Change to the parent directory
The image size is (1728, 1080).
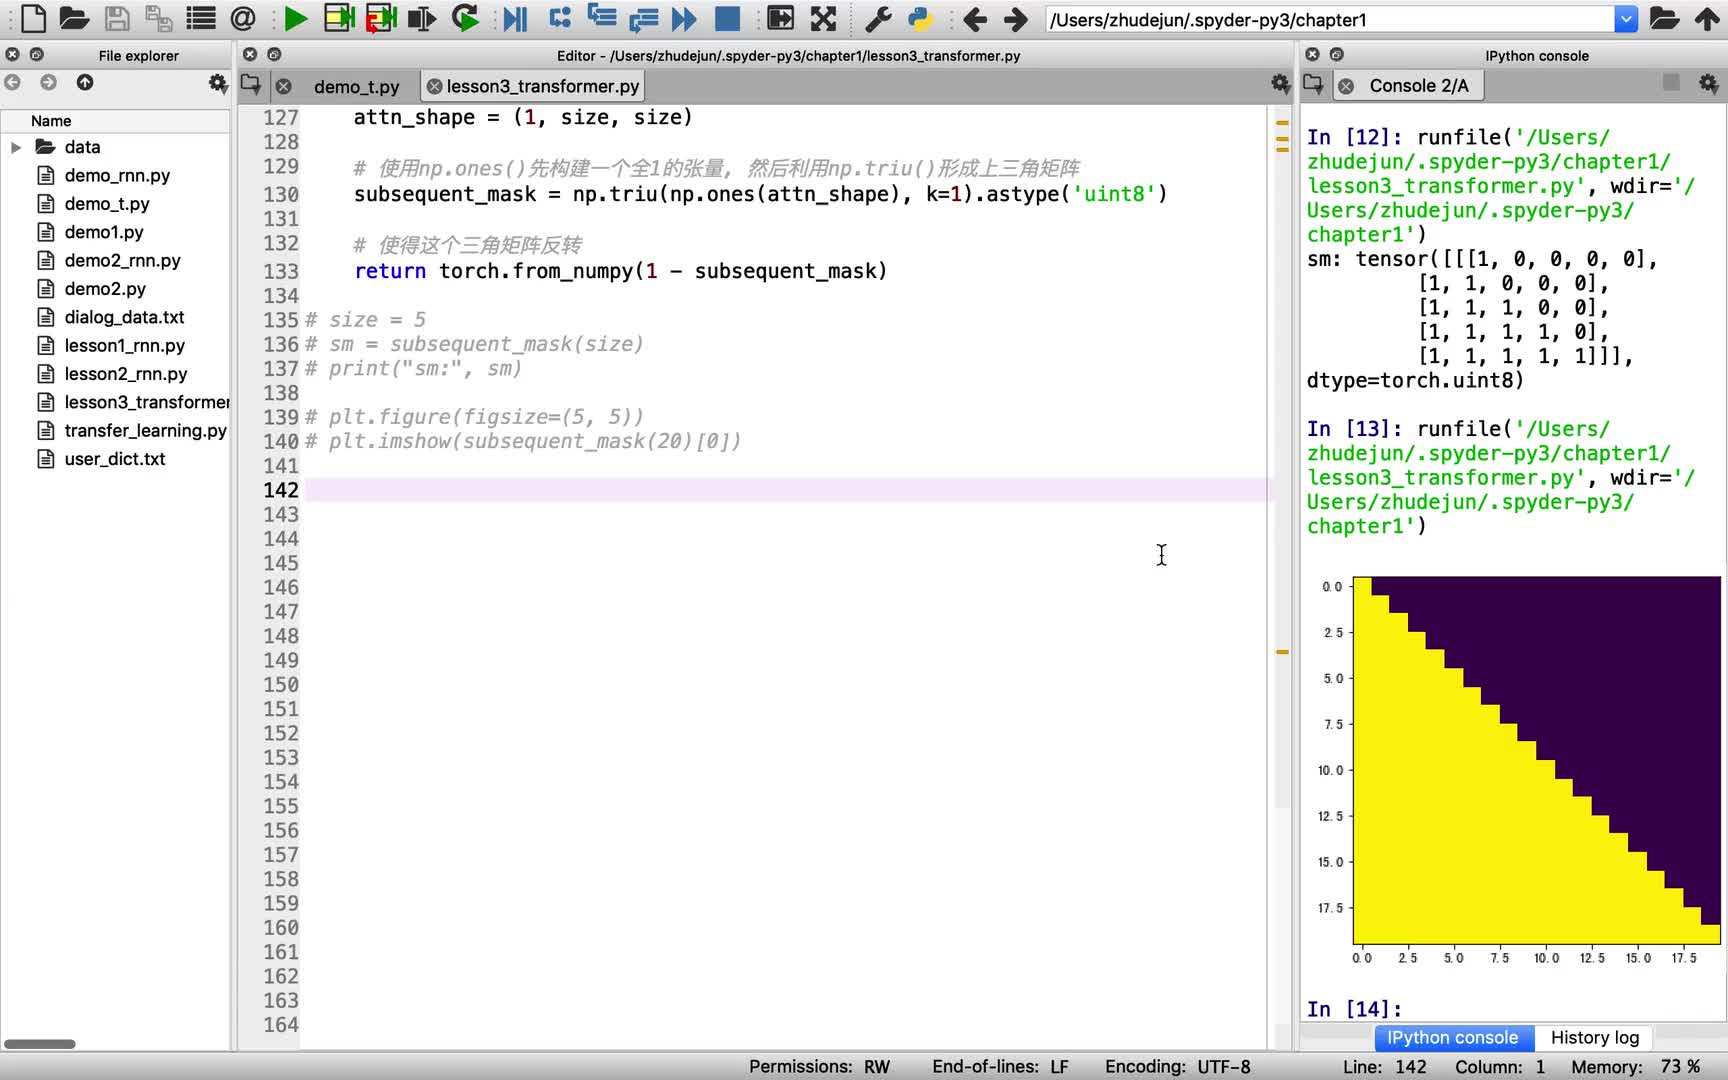(x=1707, y=18)
